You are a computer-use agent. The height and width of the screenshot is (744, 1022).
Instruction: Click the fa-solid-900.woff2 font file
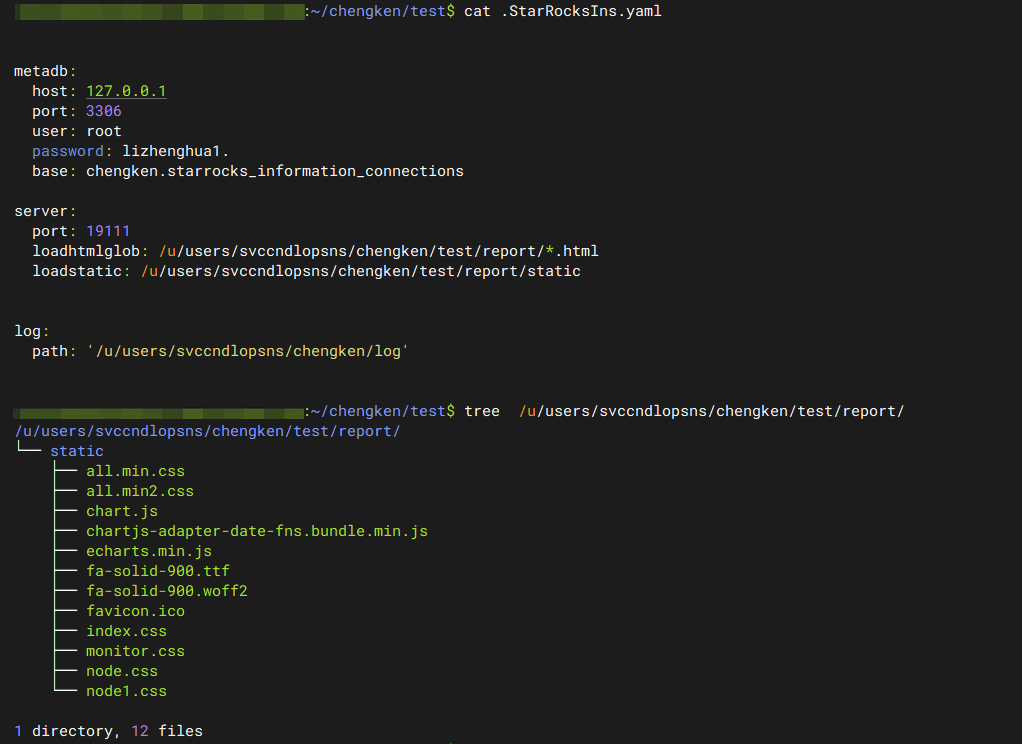(166, 591)
